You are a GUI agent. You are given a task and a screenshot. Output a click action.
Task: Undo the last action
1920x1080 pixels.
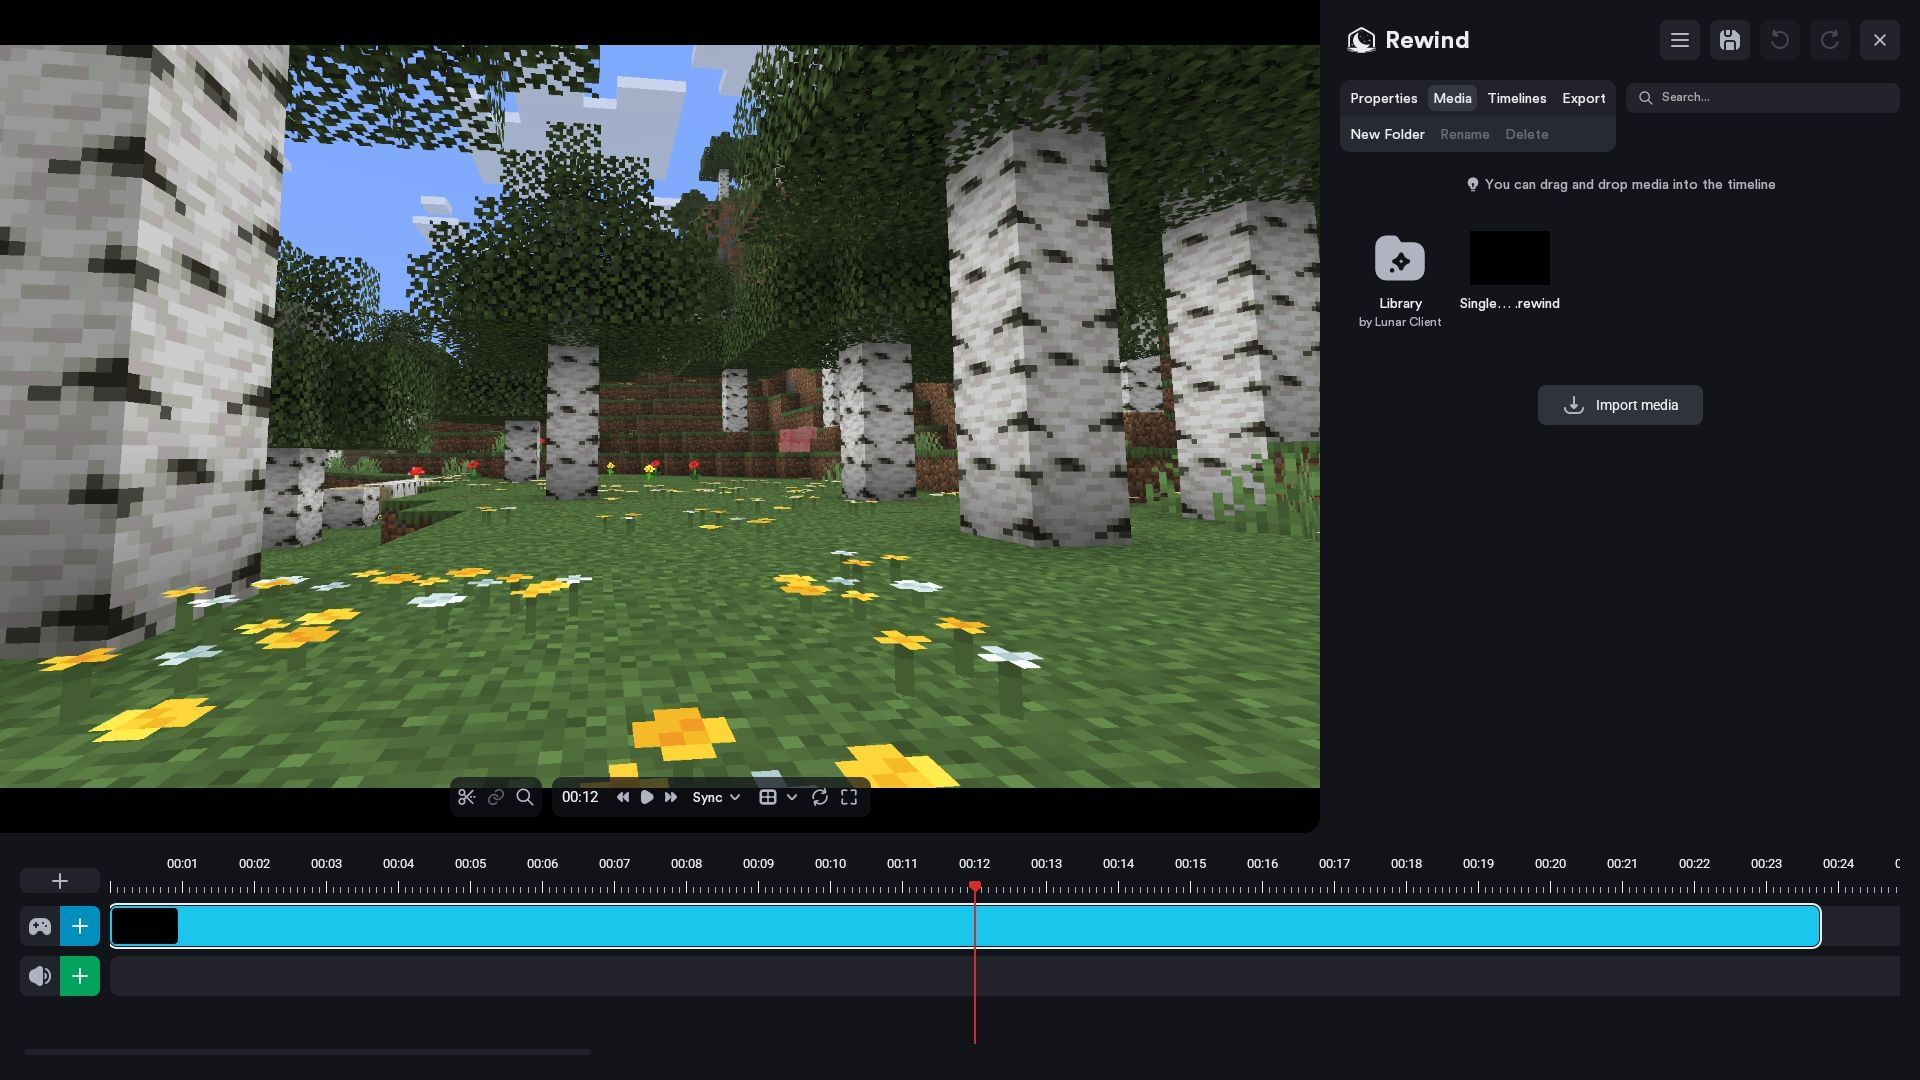1780,40
